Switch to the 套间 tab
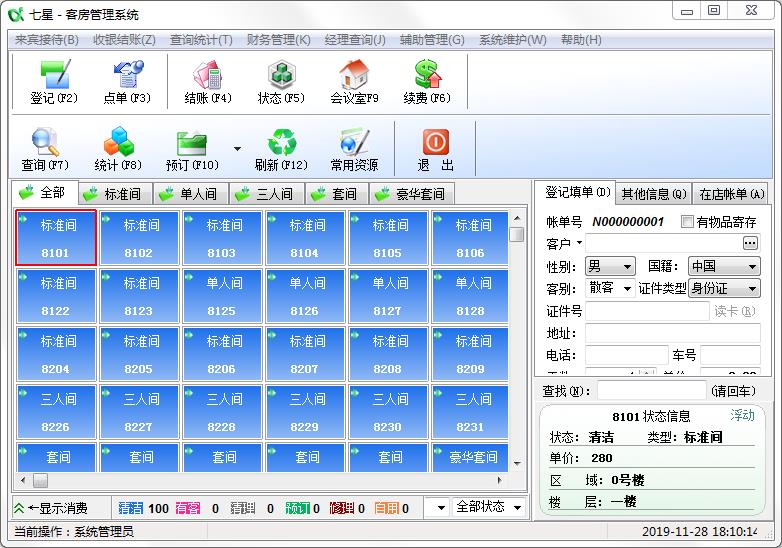 tap(337, 194)
